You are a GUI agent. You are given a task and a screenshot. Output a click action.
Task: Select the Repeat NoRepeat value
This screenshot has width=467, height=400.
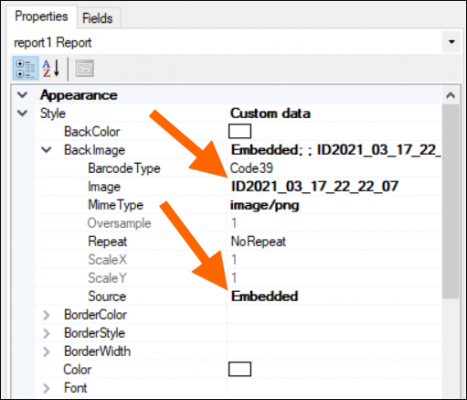tap(258, 241)
